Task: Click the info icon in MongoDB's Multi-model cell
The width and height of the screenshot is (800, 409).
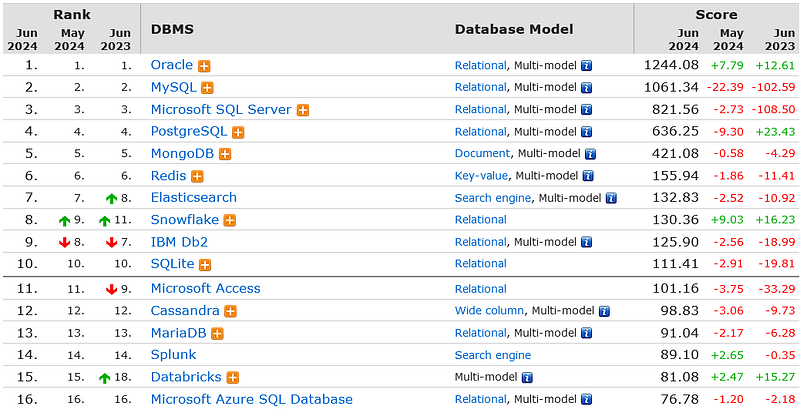Action: (x=591, y=154)
